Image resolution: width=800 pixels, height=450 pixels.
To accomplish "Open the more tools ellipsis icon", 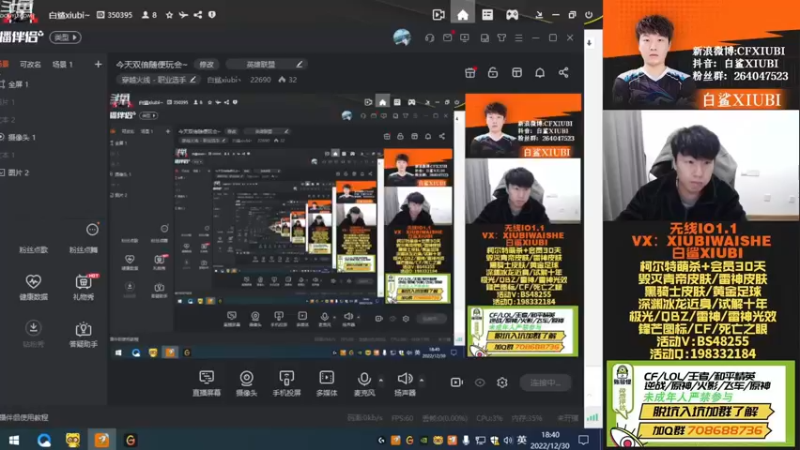I will [x=92, y=230].
